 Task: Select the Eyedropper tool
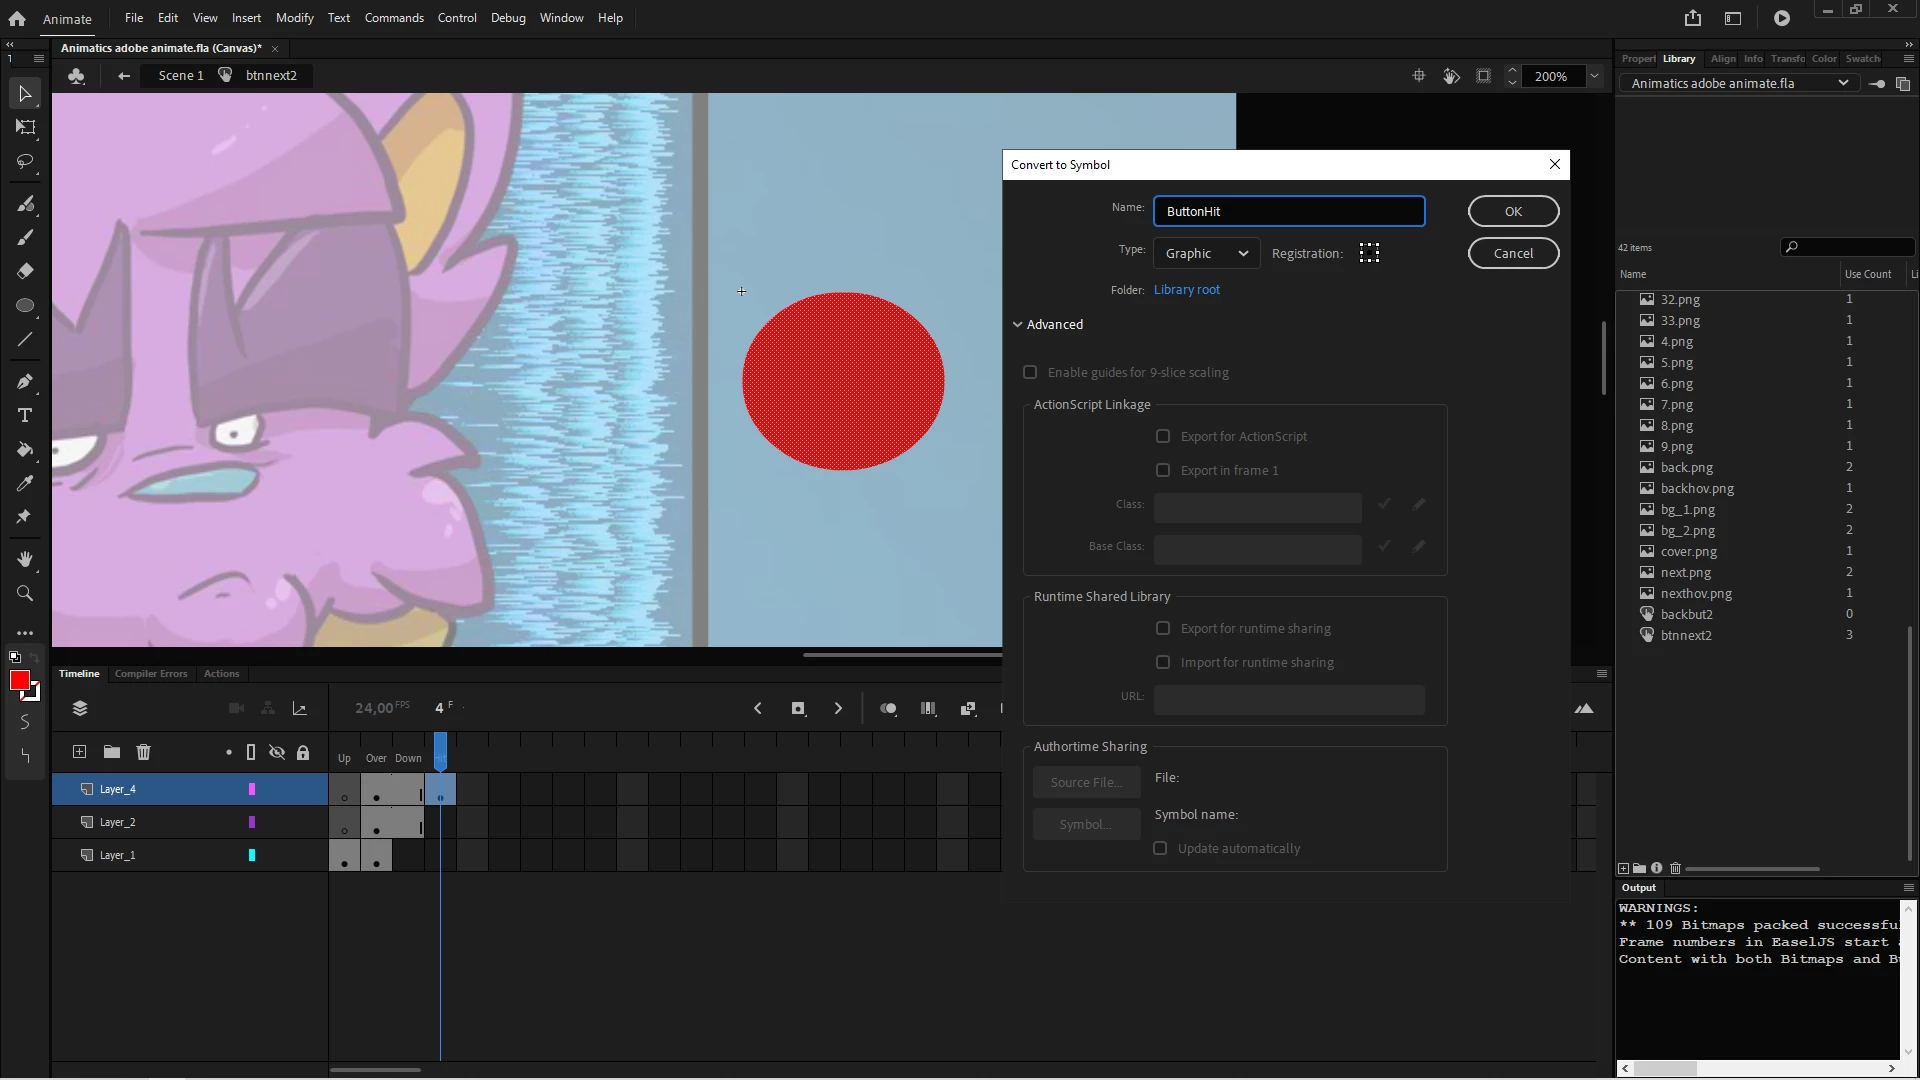click(x=25, y=483)
